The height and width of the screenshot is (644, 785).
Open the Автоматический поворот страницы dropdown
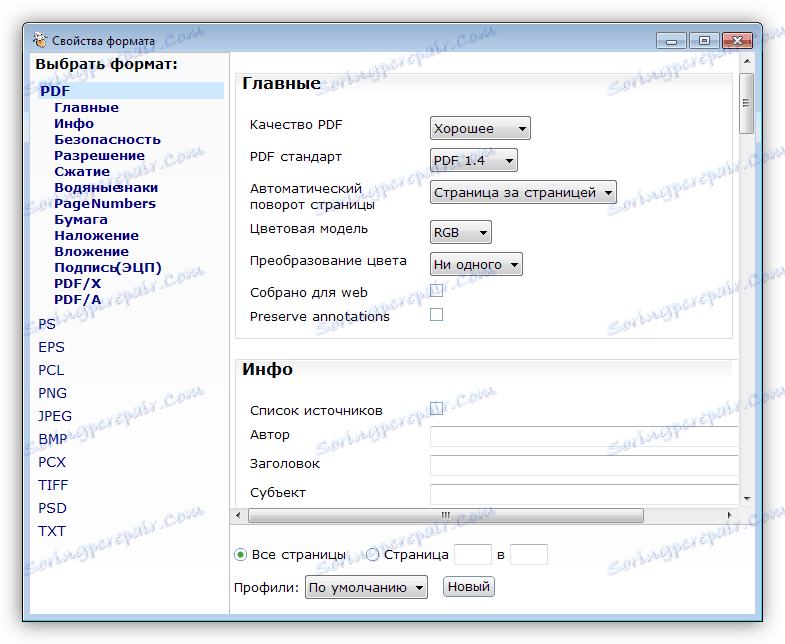click(523, 192)
